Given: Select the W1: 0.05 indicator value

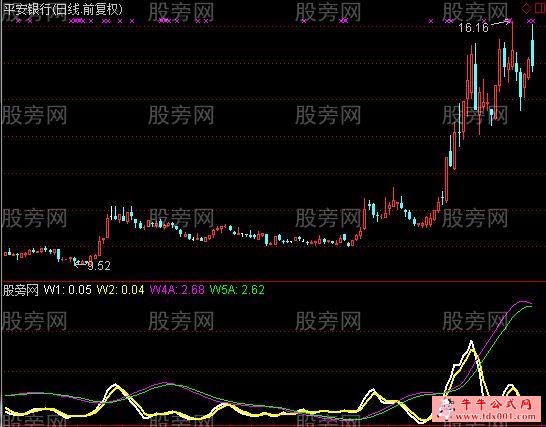Looking at the screenshot, I should pos(68,290).
